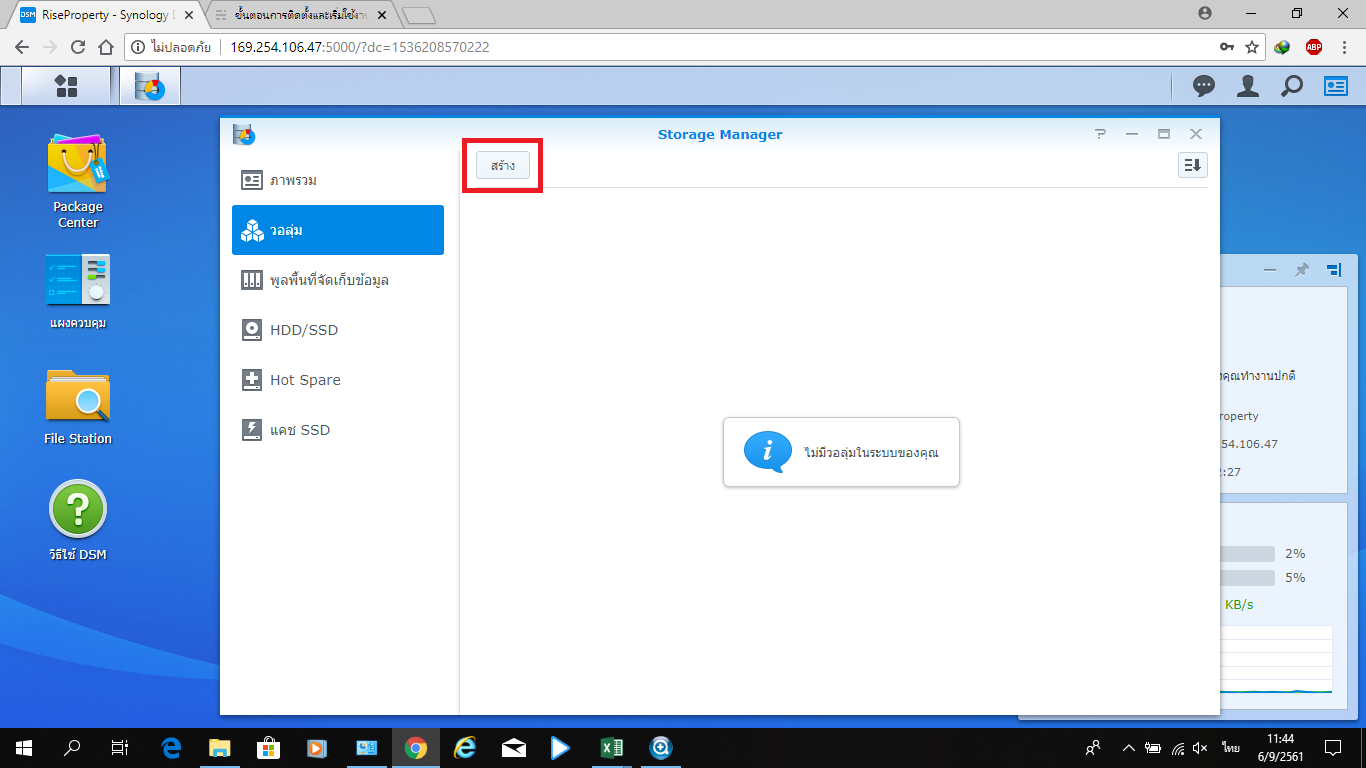The width and height of the screenshot is (1366, 768).
Task: Select the Overview (ภาพรวม) tab
Action: [x=338, y=180]
